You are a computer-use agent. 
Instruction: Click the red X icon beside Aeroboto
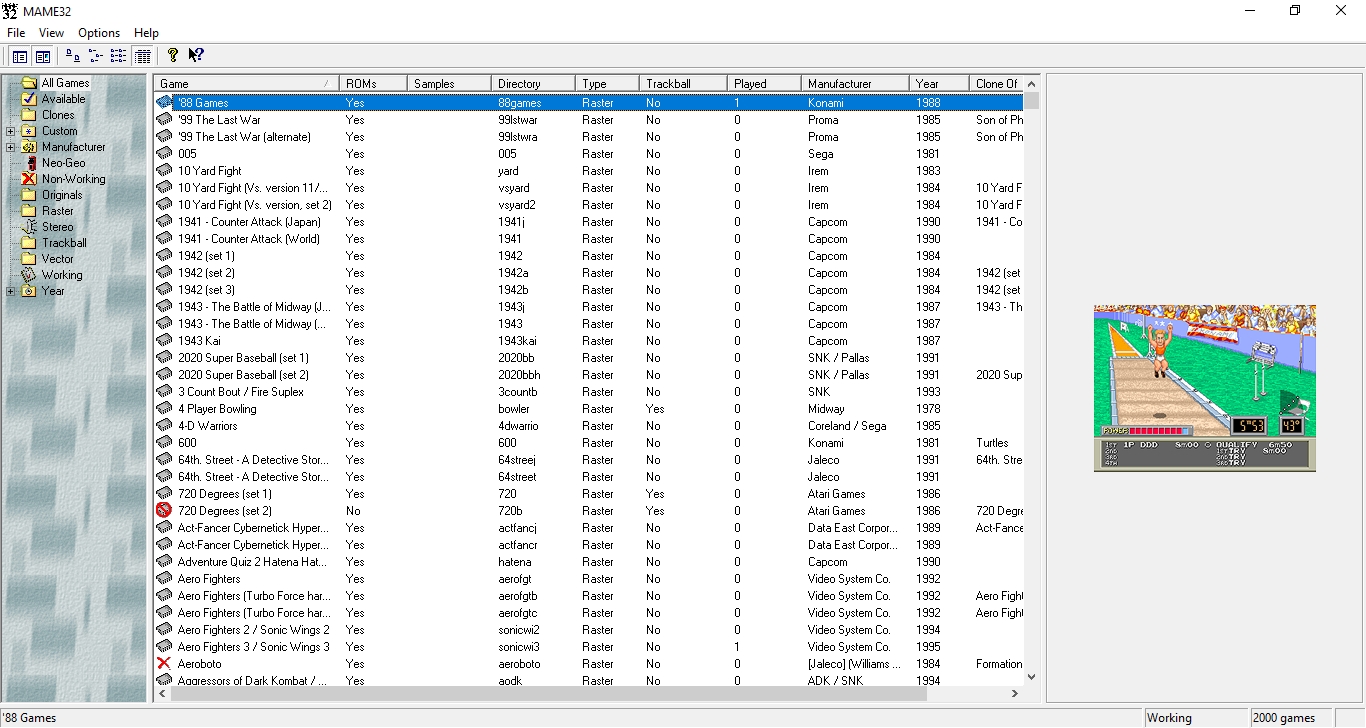(165, 663)
